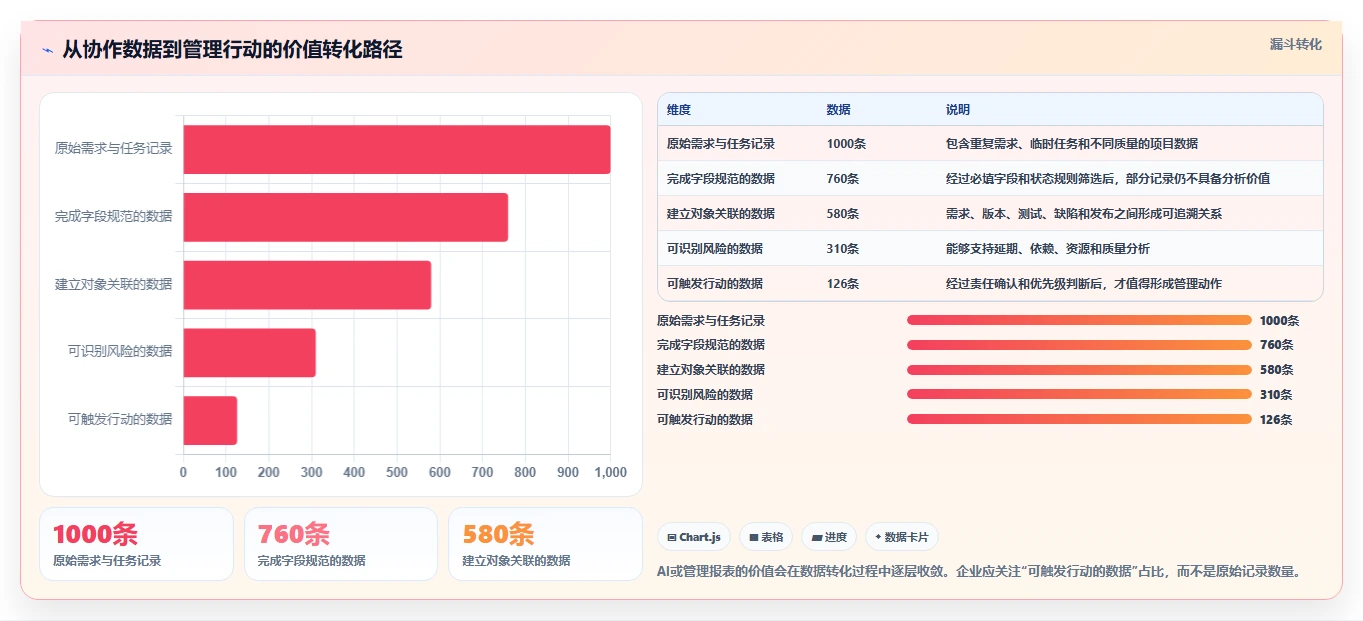This screenshot has height=621, width=1363.
Task: Click the 进度 tag chip
Action: 829,537
